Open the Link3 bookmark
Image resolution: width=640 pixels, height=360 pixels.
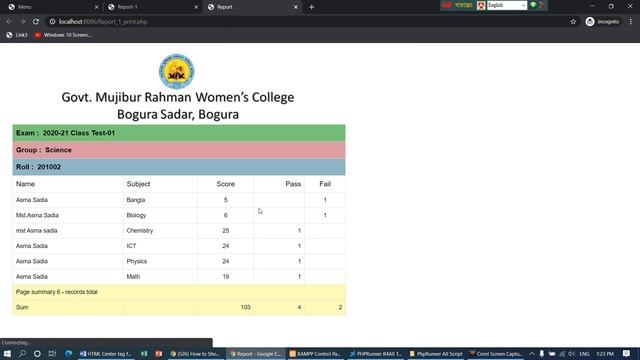[x=17, y=35]
